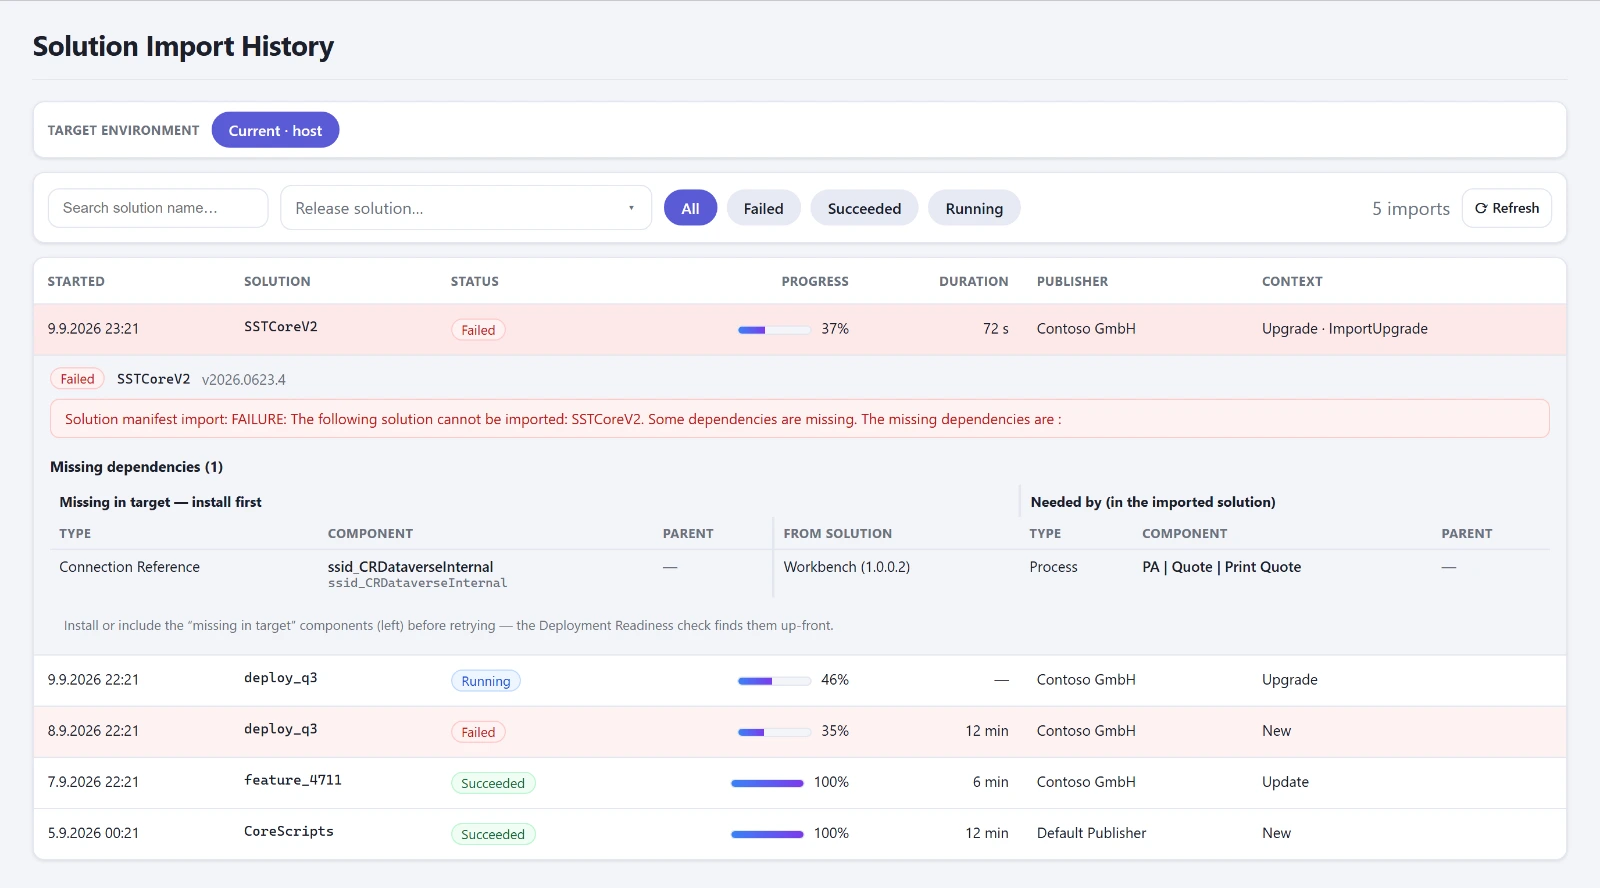Screen dimensions: 1600x888
Task: Select the Current · host environment pill
Action: tap(275, 130)
